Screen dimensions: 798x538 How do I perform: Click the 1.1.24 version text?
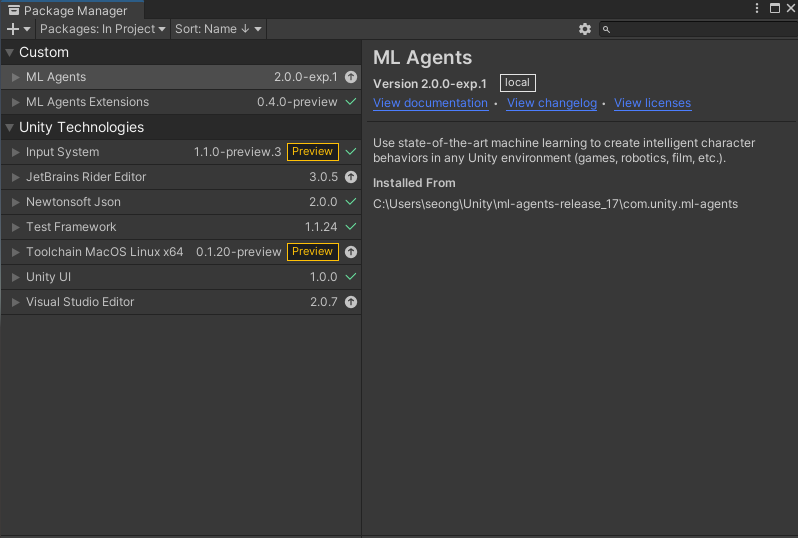tap(321, 226)
